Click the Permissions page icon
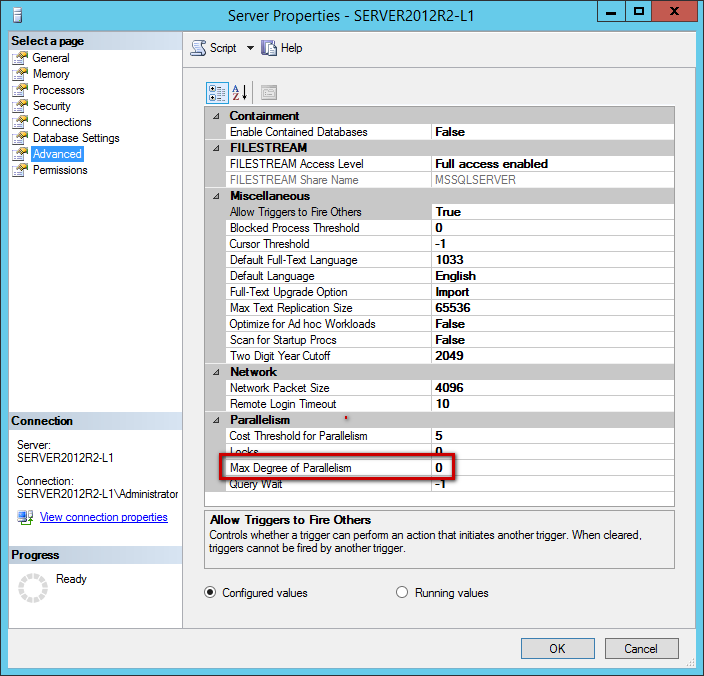Viewport: 704px width, 676px height. (20, 170)
